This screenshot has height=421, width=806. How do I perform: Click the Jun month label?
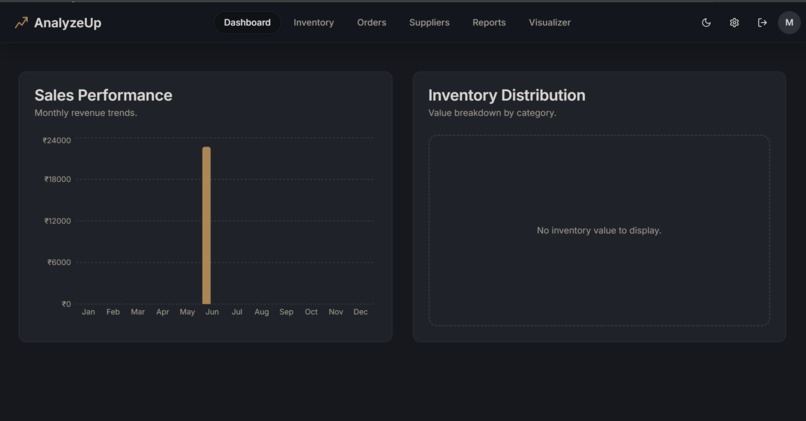point(212,312)
